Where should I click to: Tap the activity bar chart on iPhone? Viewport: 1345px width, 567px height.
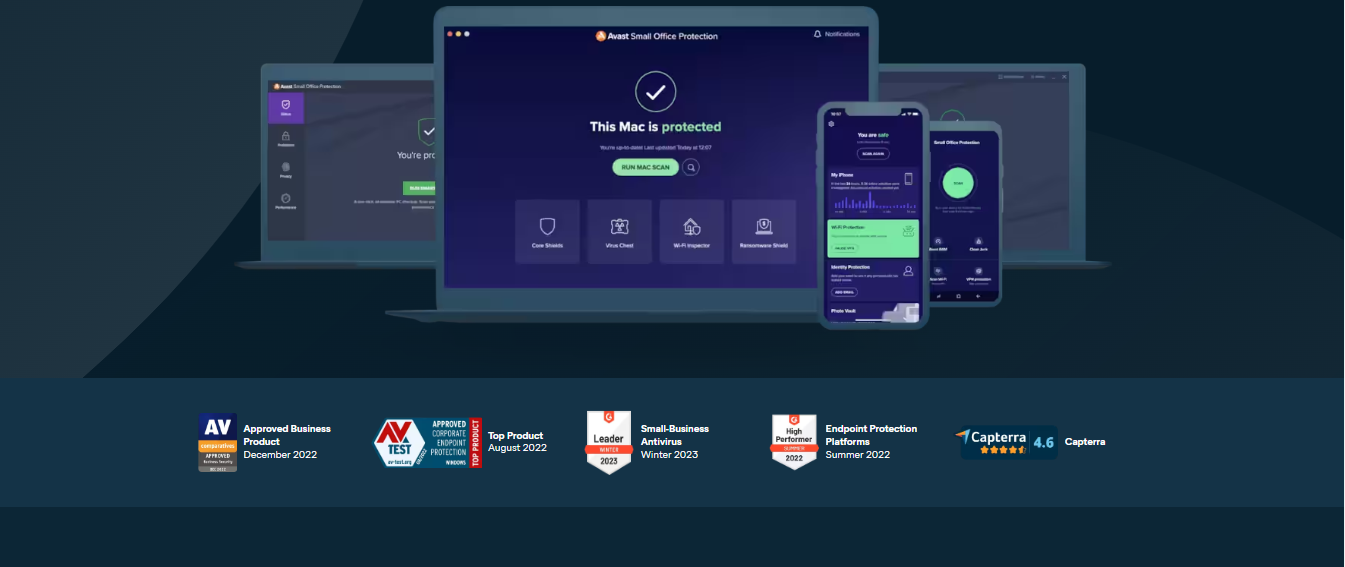point(873,201)
